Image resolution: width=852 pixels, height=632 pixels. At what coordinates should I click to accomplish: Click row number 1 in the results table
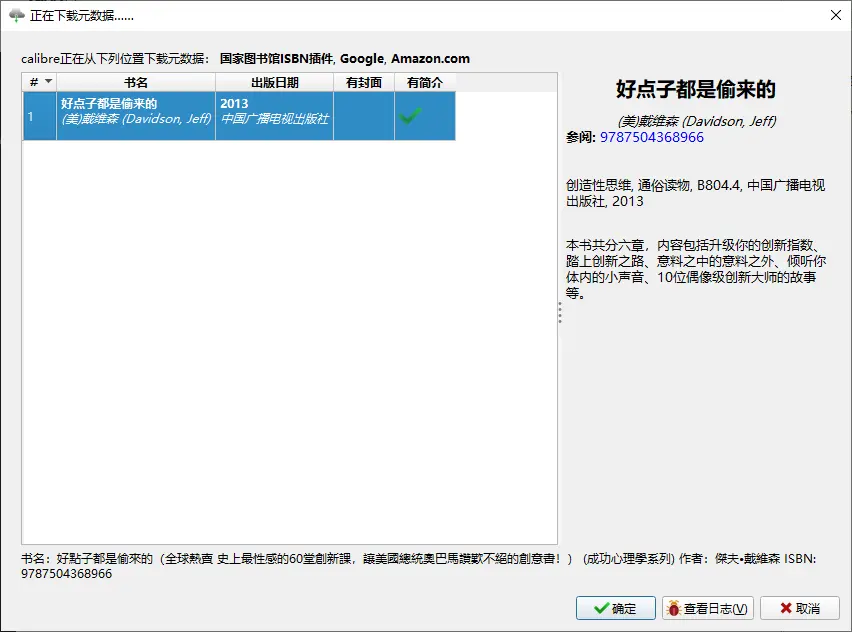click(31, 116)
